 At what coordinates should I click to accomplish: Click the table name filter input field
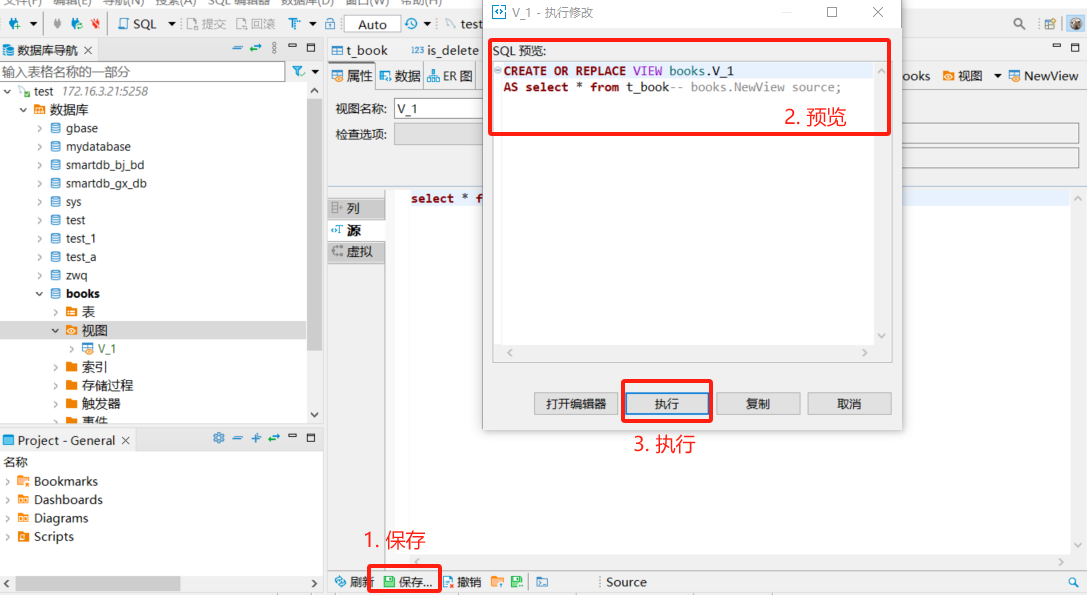click(x=142, y=72)
